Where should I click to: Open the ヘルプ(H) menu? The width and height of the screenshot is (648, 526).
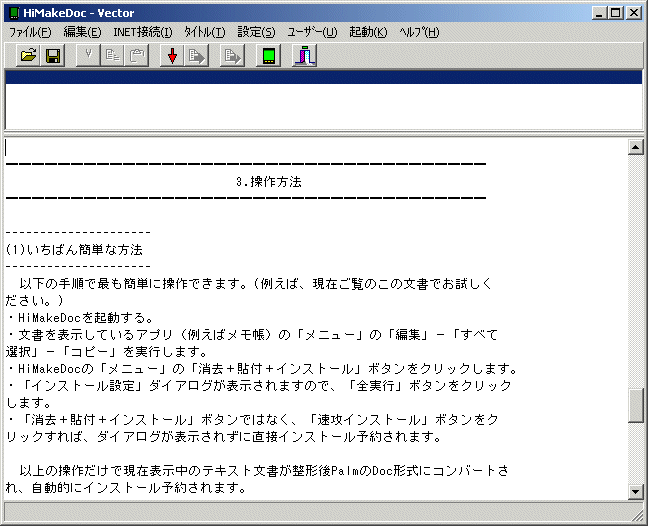click(x=419, y=32)
